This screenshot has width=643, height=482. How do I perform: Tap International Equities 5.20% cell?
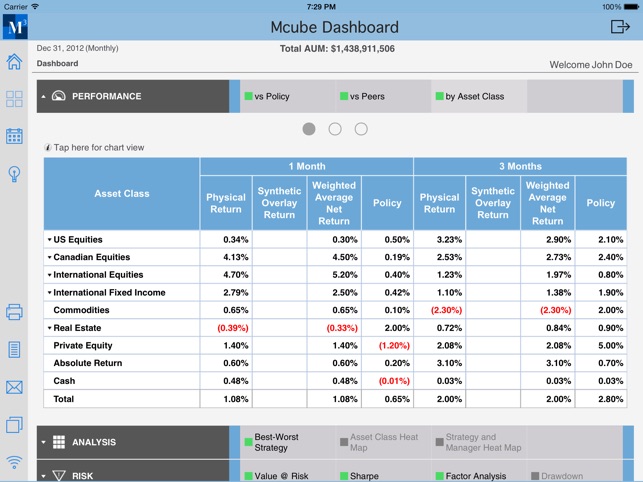pos(334,275)
